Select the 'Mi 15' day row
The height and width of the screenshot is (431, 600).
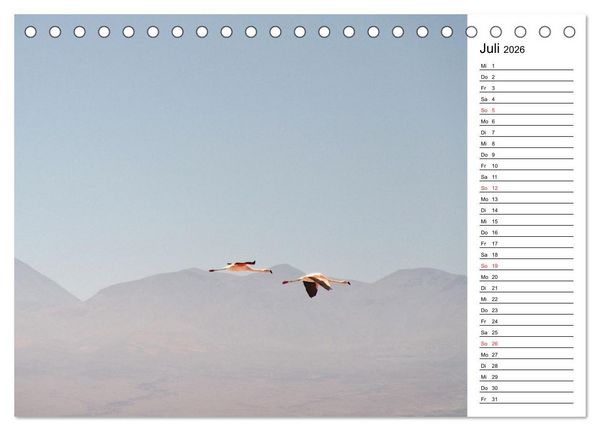pyautogui.click(x=527, y=221)
